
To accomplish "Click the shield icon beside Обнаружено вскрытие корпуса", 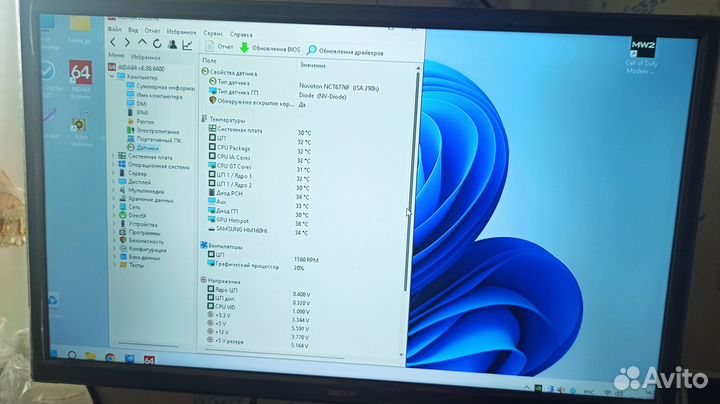I will point(213,100).
